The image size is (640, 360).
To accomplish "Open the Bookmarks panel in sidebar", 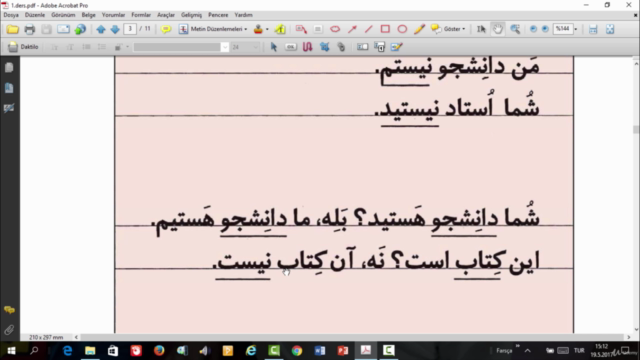I will tap(9, 88).
